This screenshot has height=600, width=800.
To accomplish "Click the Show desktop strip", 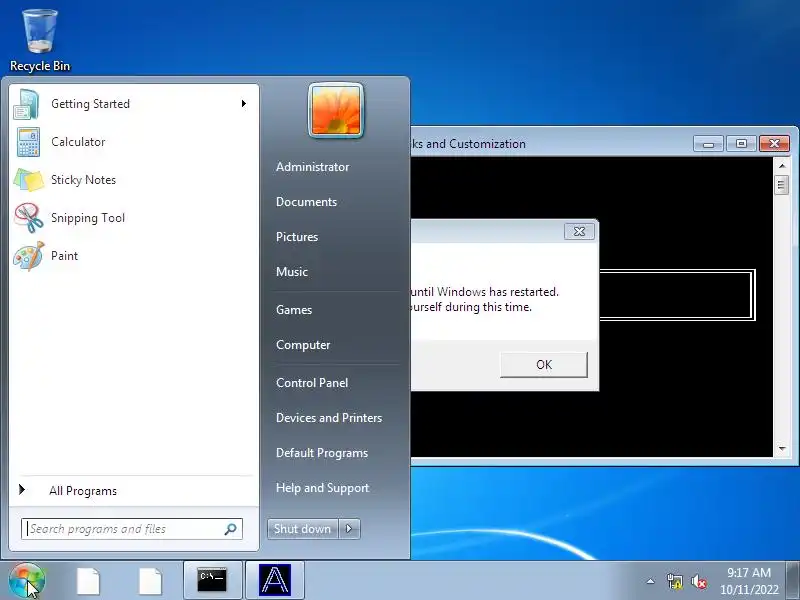I will pos(793,581).
